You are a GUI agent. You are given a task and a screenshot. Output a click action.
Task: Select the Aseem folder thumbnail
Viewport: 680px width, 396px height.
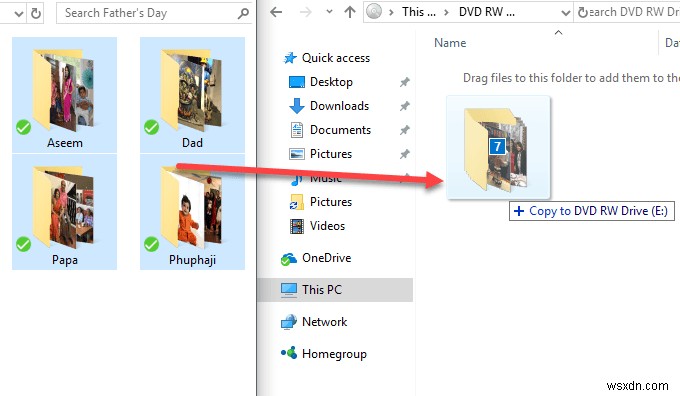click(x=64, y=95)
